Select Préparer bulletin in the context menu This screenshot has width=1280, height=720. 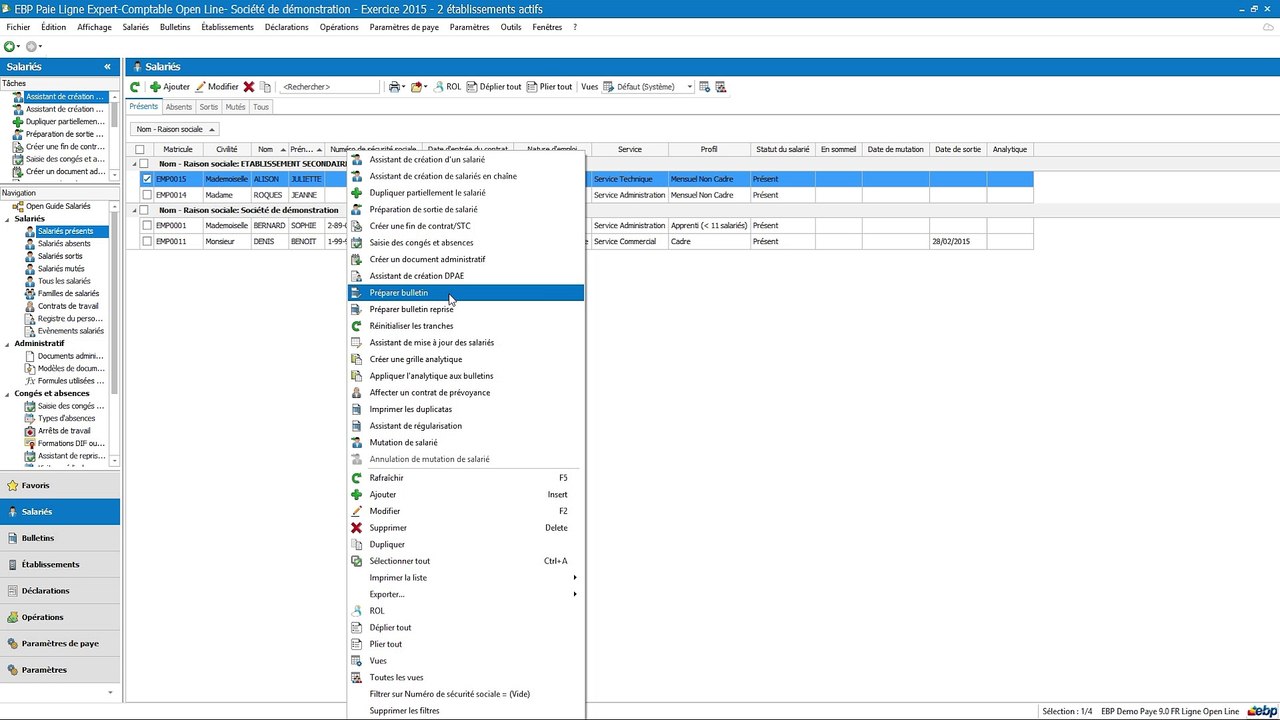[x=465, y=293]
